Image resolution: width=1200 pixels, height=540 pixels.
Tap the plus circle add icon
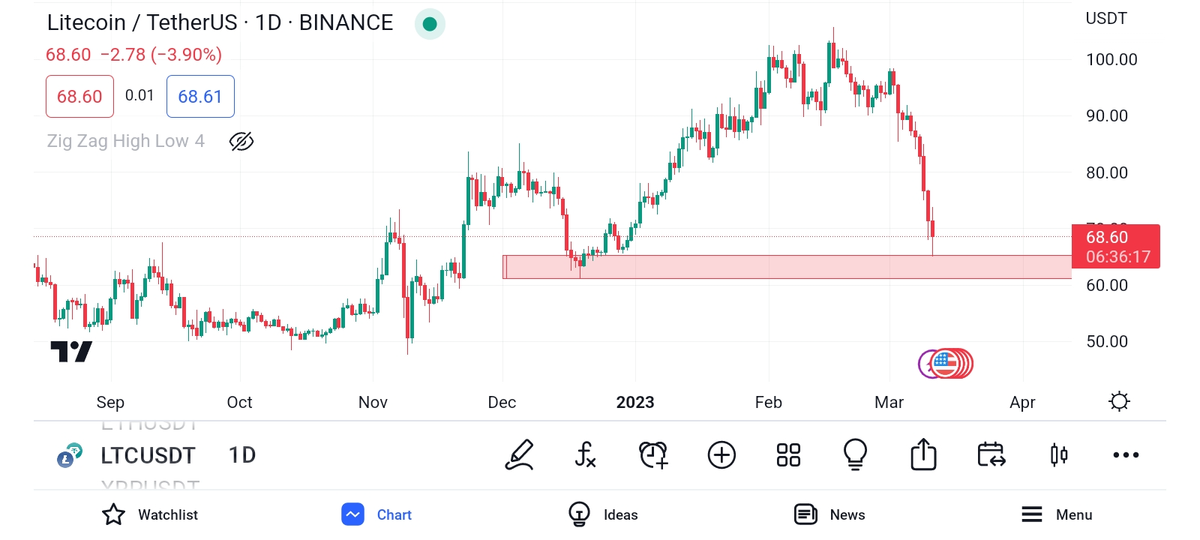[x=721, y=455]
